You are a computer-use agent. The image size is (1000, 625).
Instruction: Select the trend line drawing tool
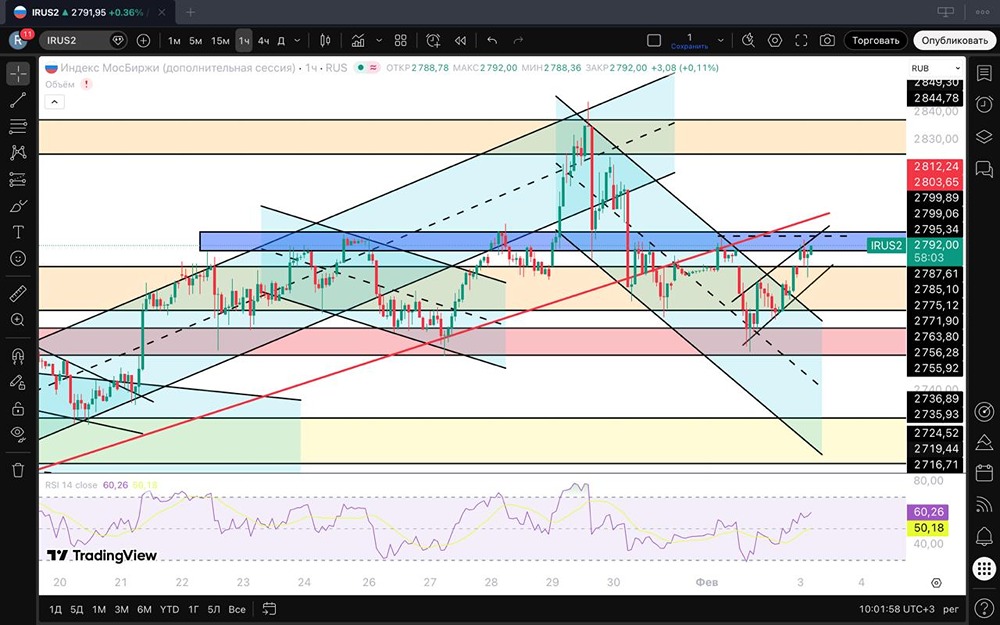pyautogui.click(x=18, y=100)
